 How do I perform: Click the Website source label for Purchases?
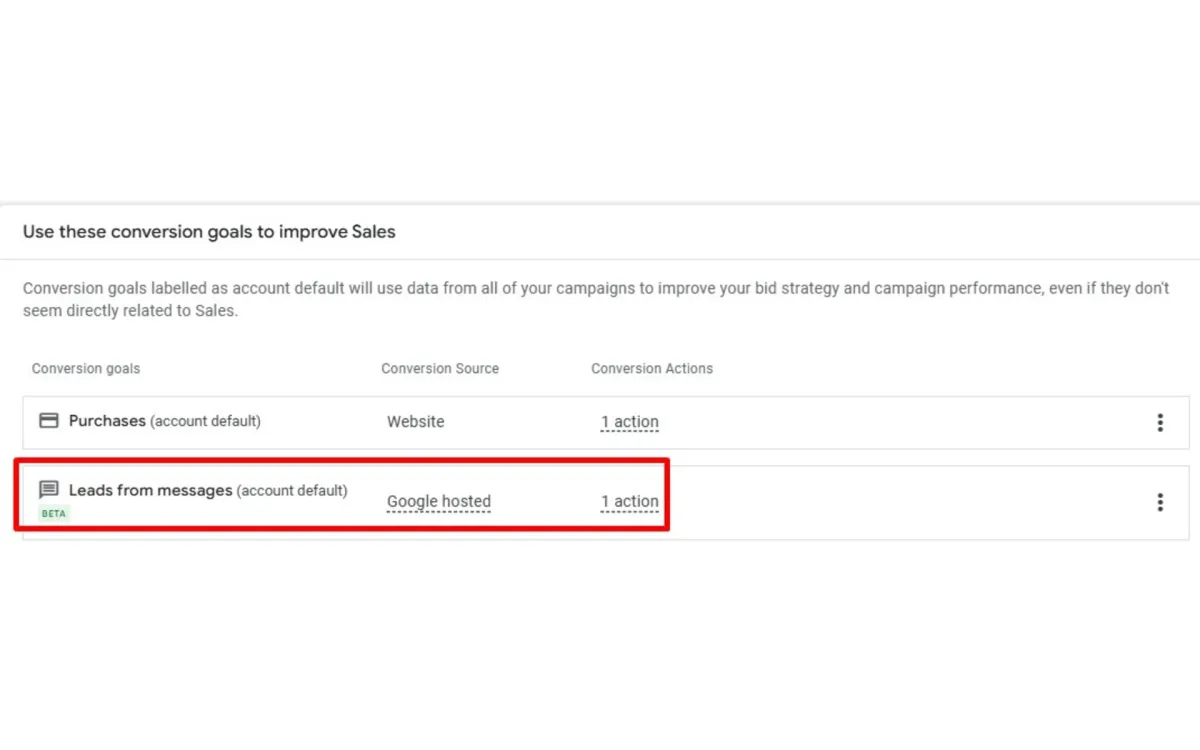coord(415,421)
